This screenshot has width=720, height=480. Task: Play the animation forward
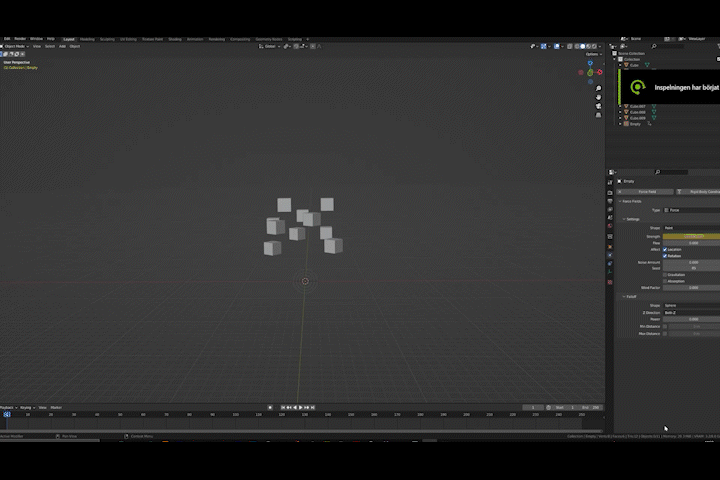coord(301,407)
